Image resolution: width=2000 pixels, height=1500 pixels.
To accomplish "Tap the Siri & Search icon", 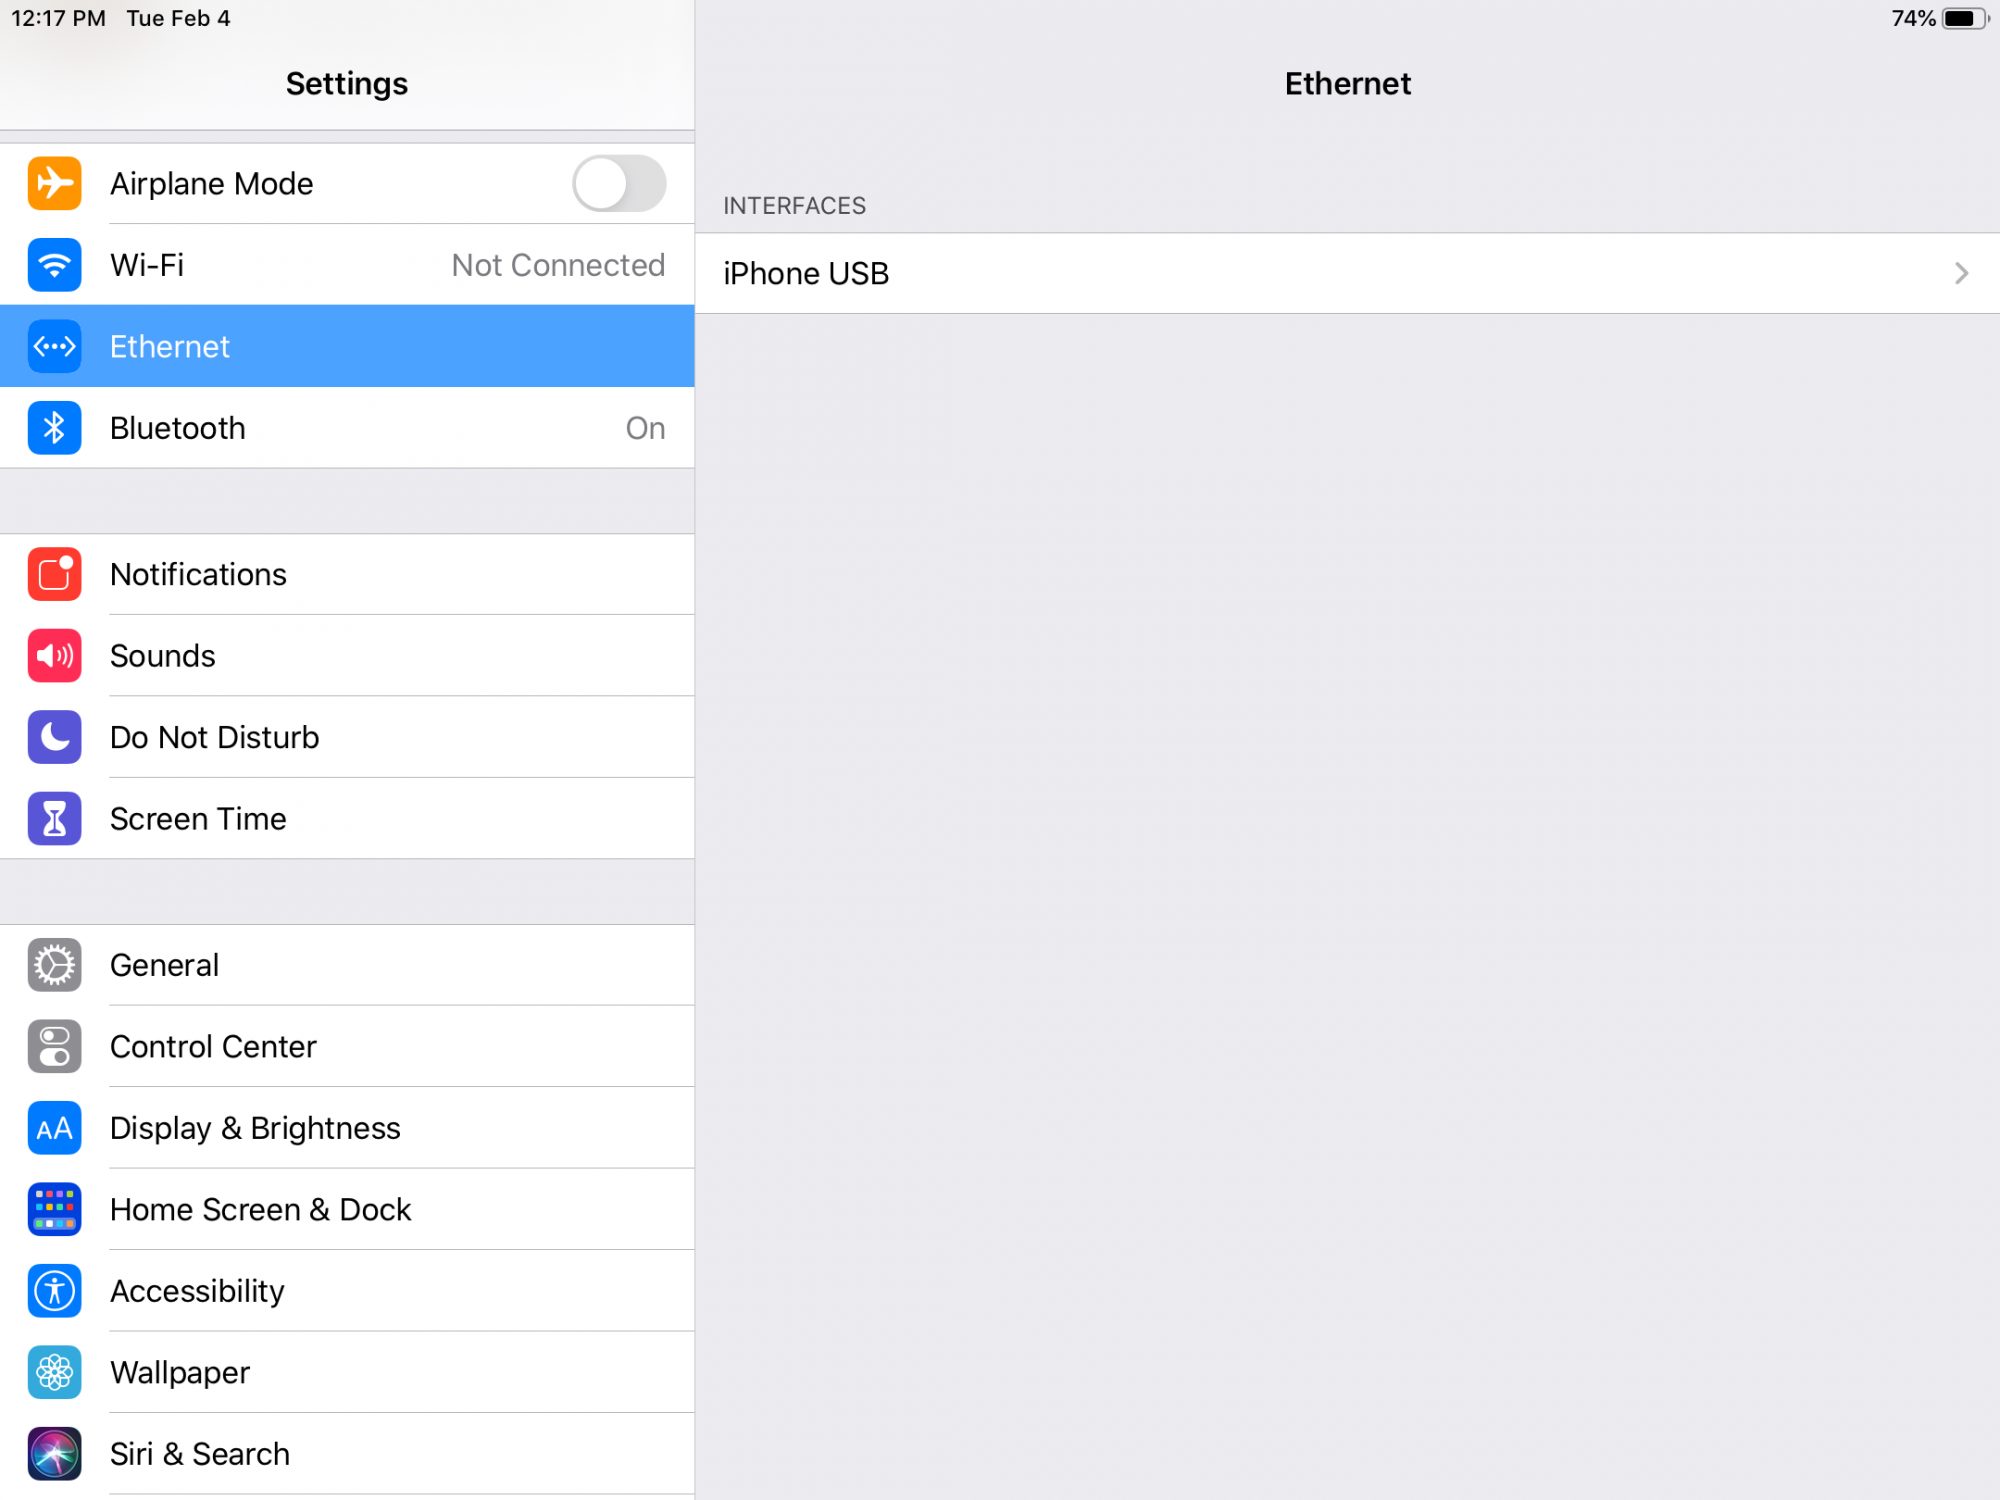I will click(x=54, y=1454).
